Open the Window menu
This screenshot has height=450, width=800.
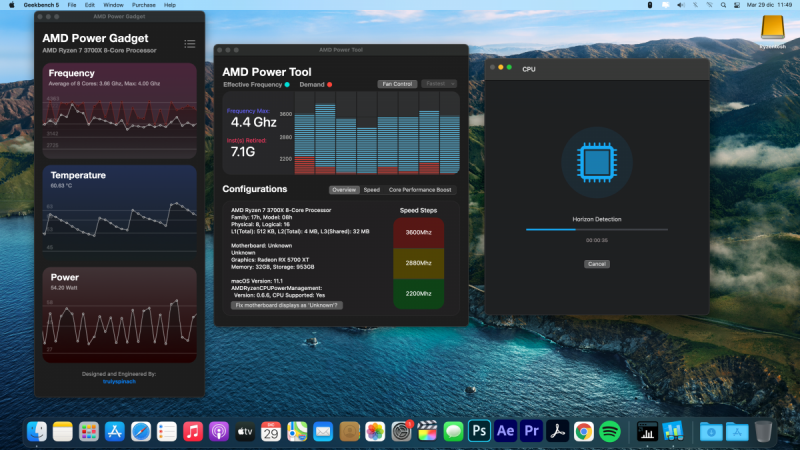click(113, 5)
